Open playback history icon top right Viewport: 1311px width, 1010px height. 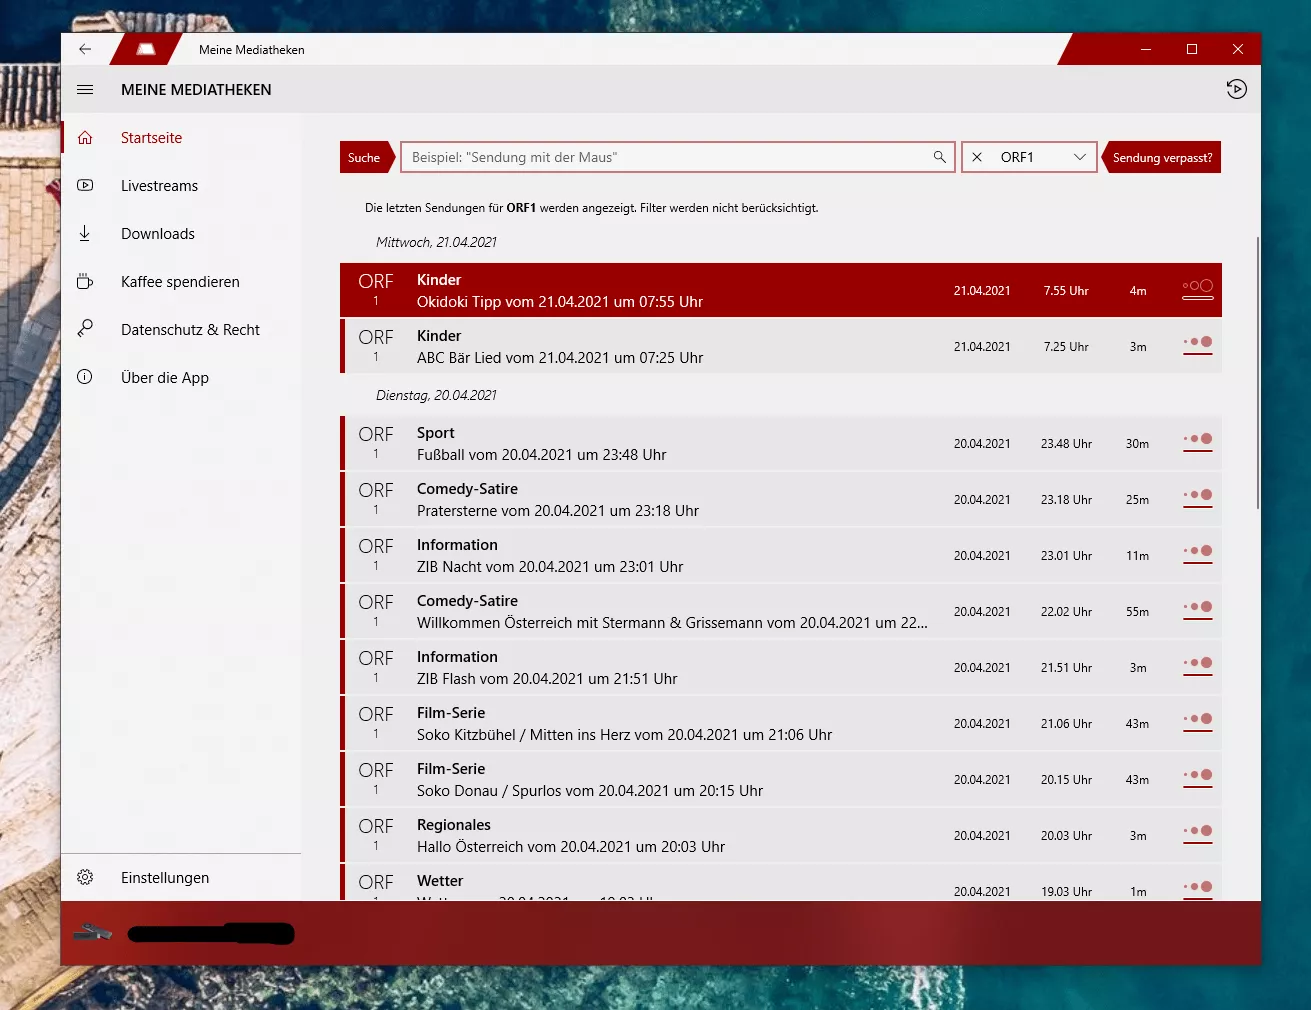1236,89
